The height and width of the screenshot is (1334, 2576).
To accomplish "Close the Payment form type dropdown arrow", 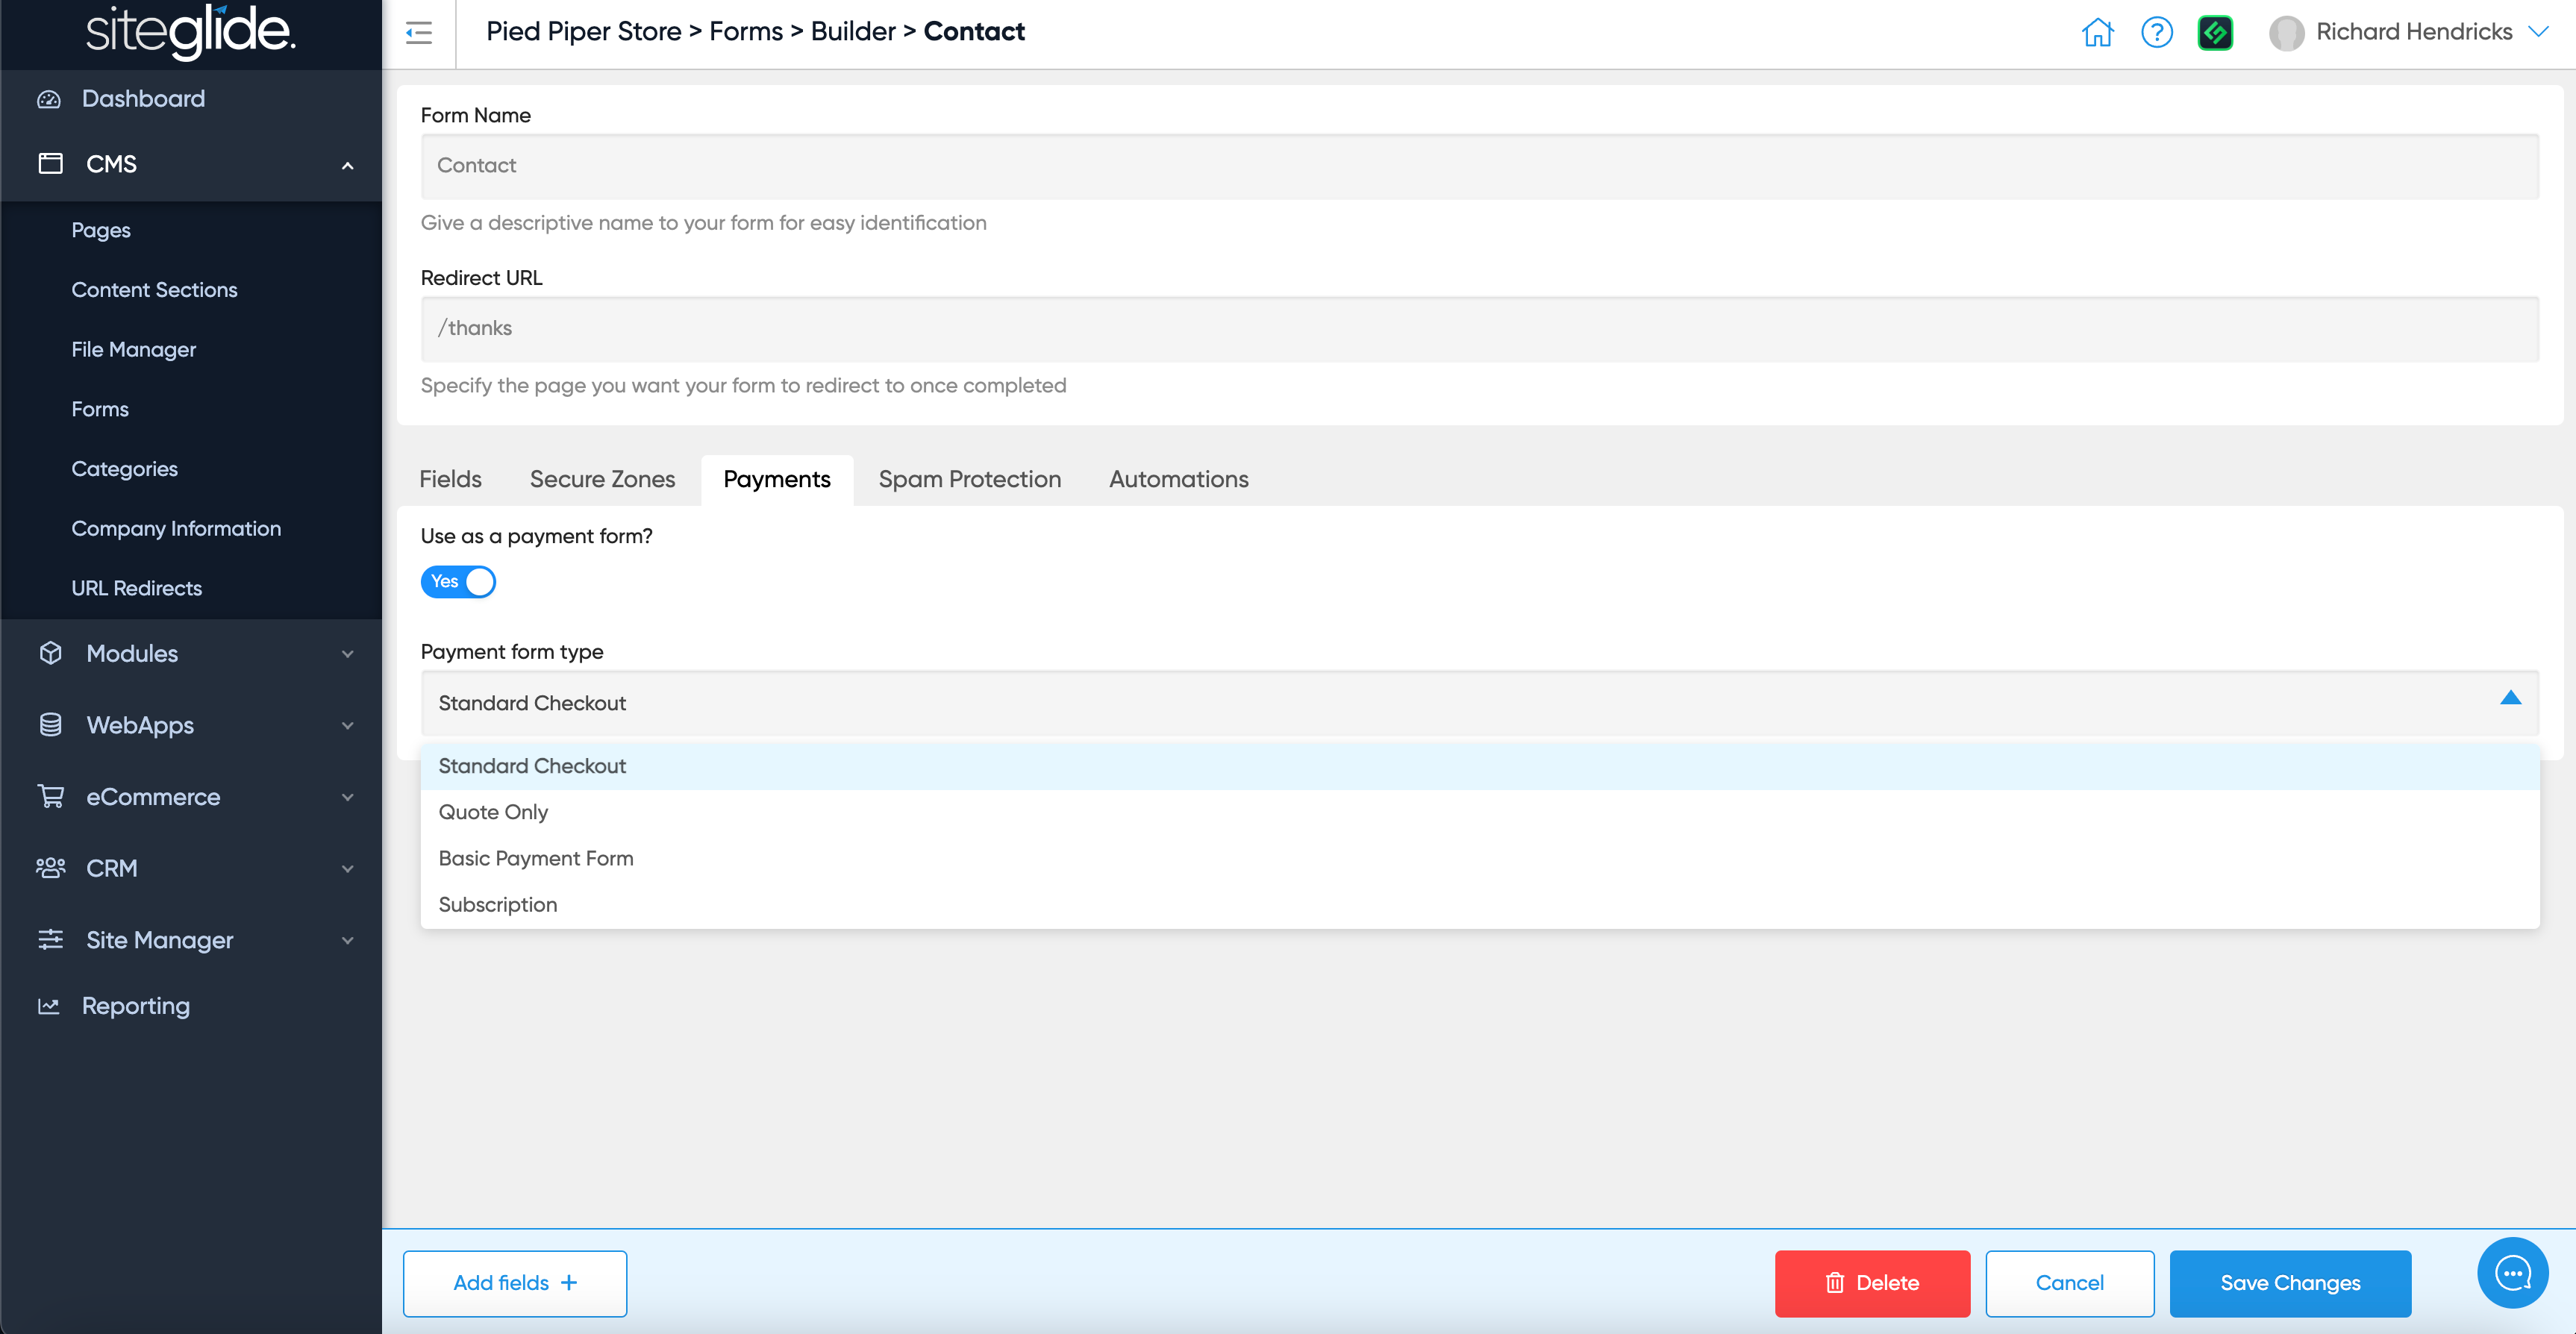I will coord(2510,698).
